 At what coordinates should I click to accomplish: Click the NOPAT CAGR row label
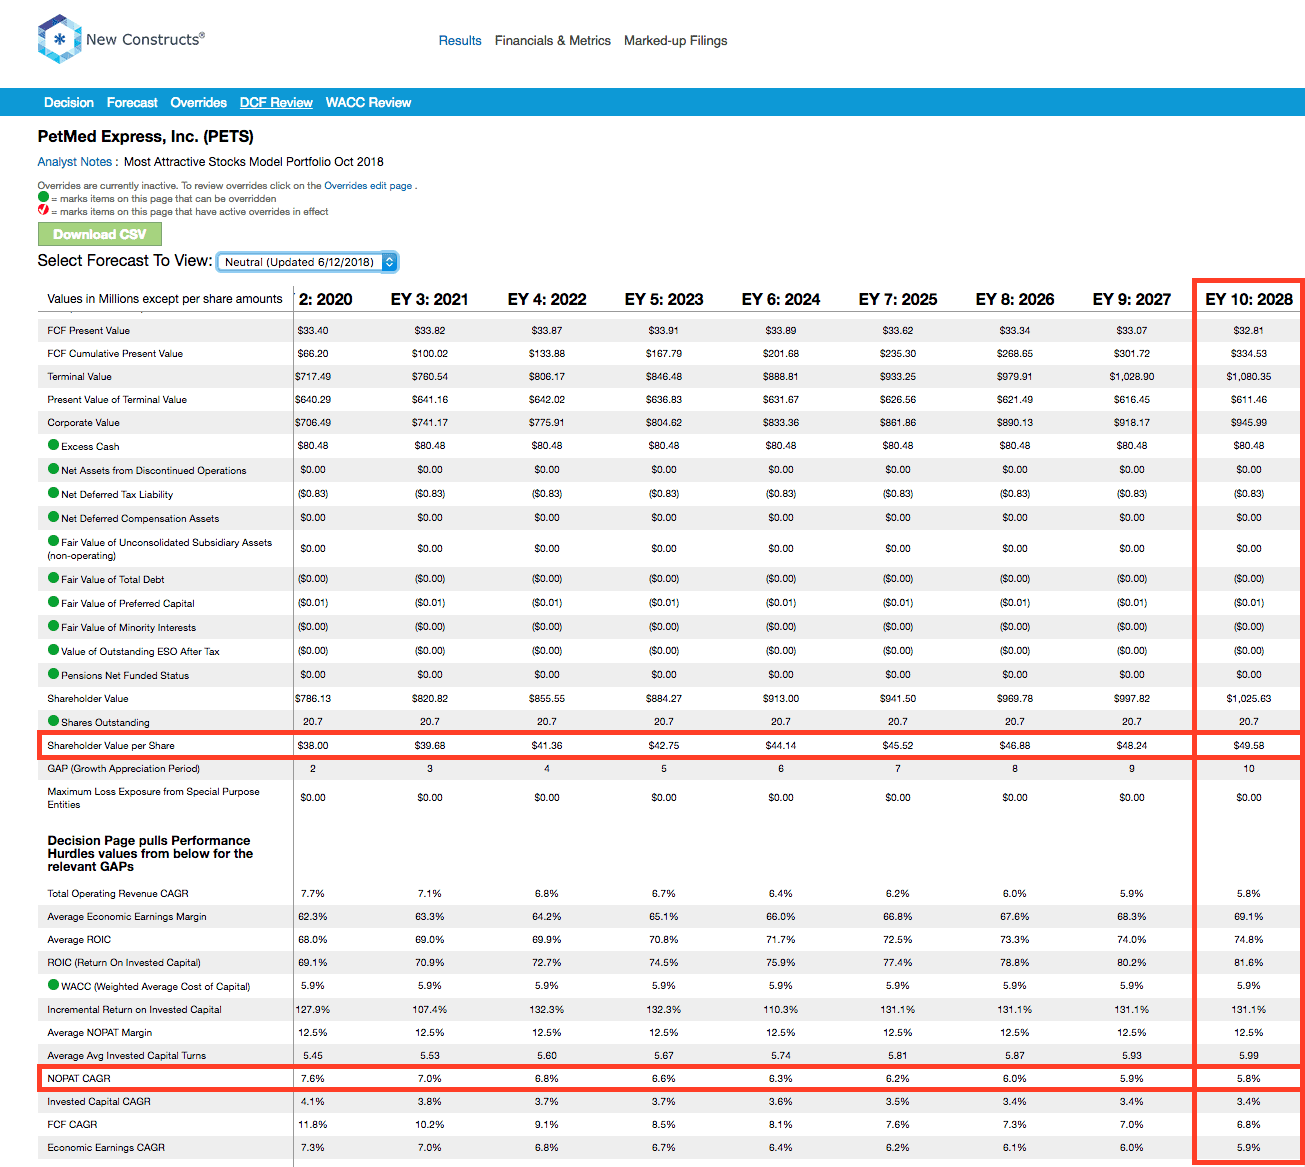click(79, 1078)
